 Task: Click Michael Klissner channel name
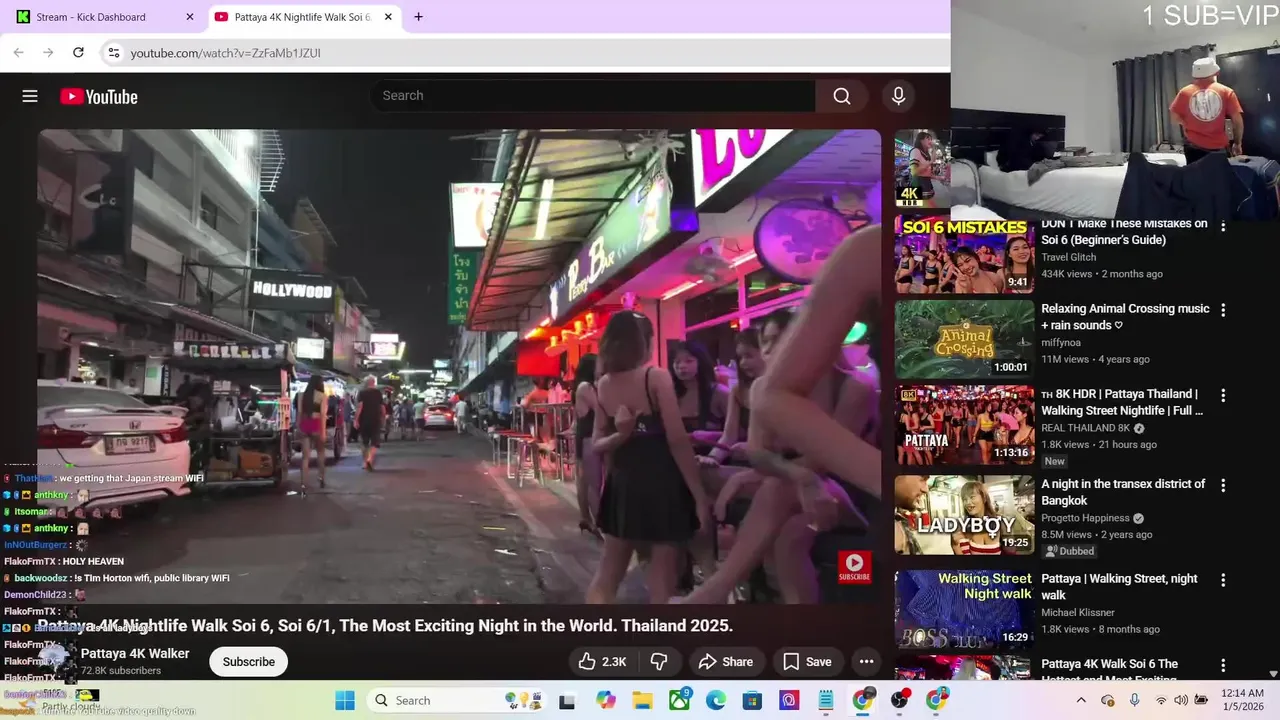[x=1079, y=612]
